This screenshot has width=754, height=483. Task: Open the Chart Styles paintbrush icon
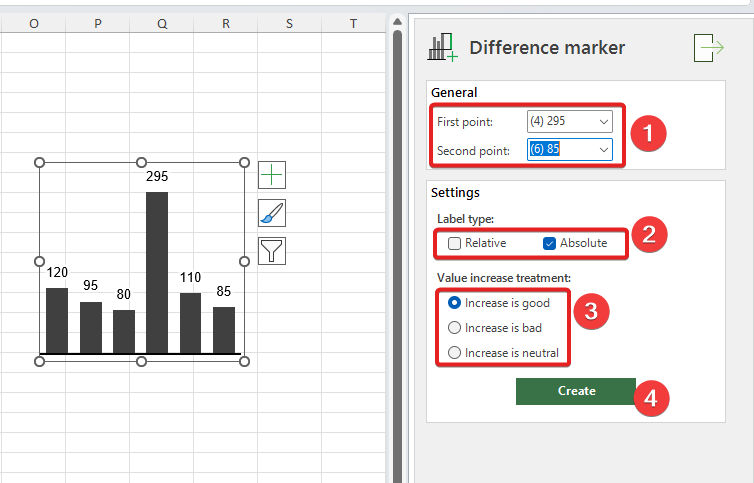[x=272, y=213]
